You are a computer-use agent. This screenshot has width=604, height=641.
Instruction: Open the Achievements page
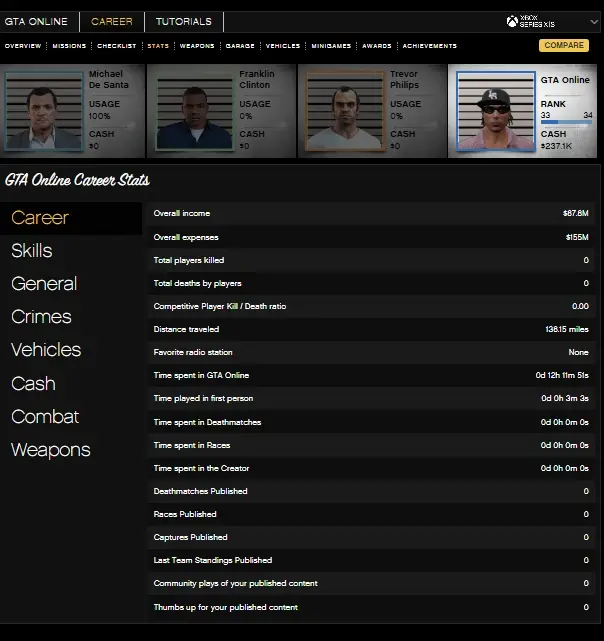tap(430, 46)
